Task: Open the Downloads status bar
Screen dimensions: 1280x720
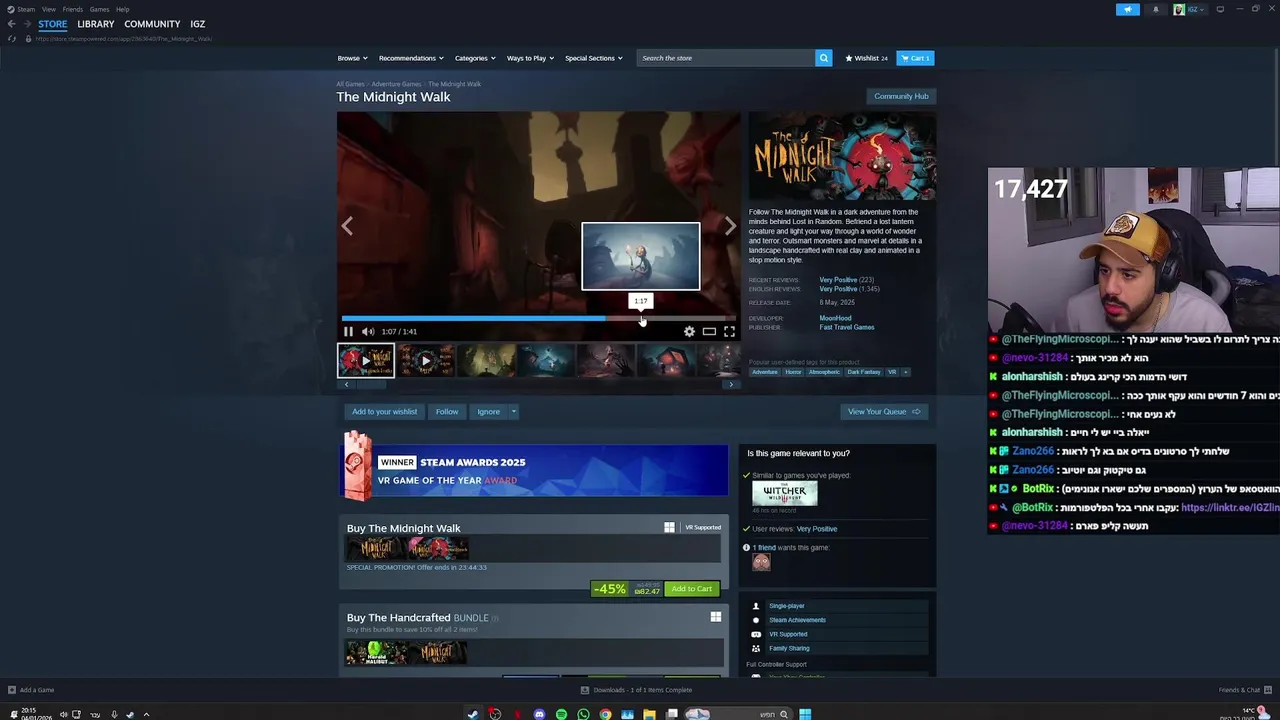Action: coord(636,690)
